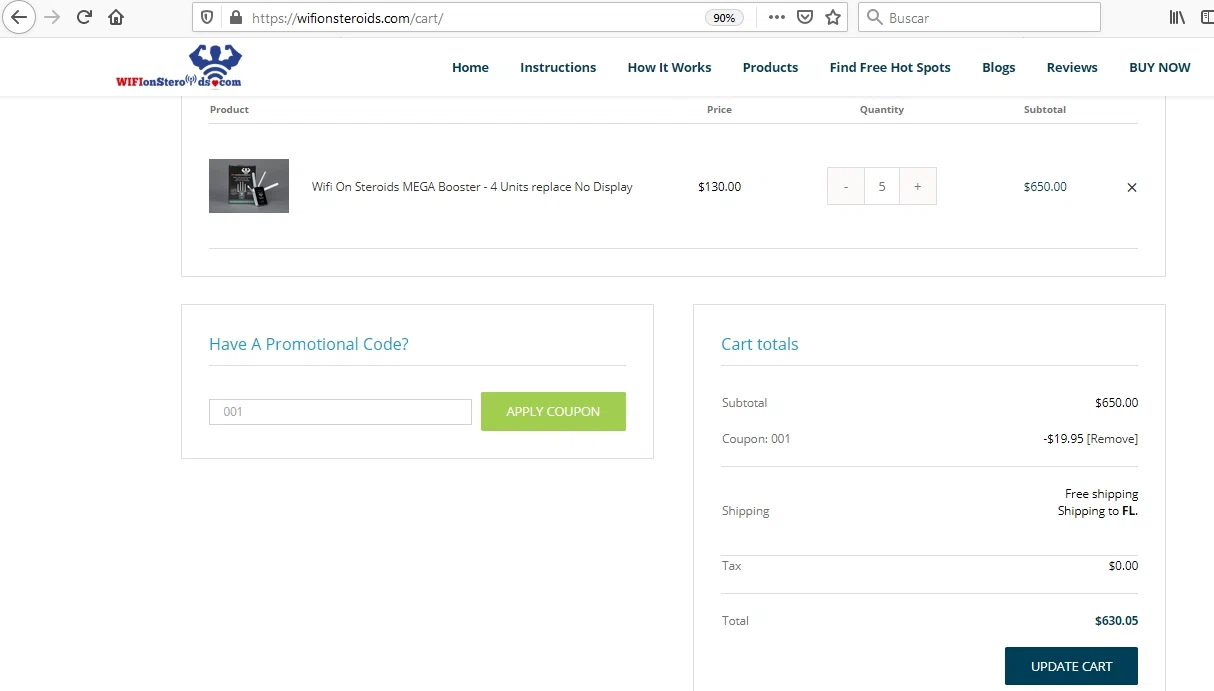
Task: Click the $650.00 subtotal in product row
Action: pyautogui.click(x=1045, y=187)
